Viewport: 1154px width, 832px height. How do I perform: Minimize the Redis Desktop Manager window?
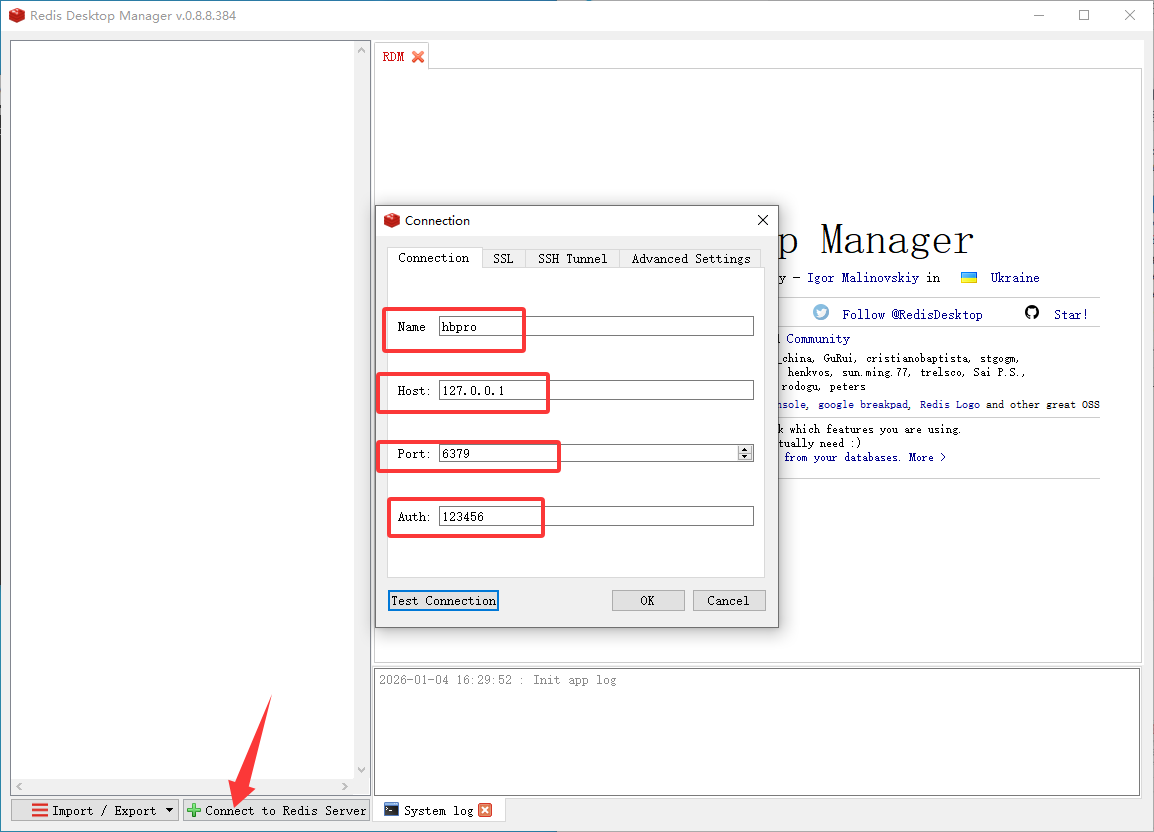pos(1038,15)
